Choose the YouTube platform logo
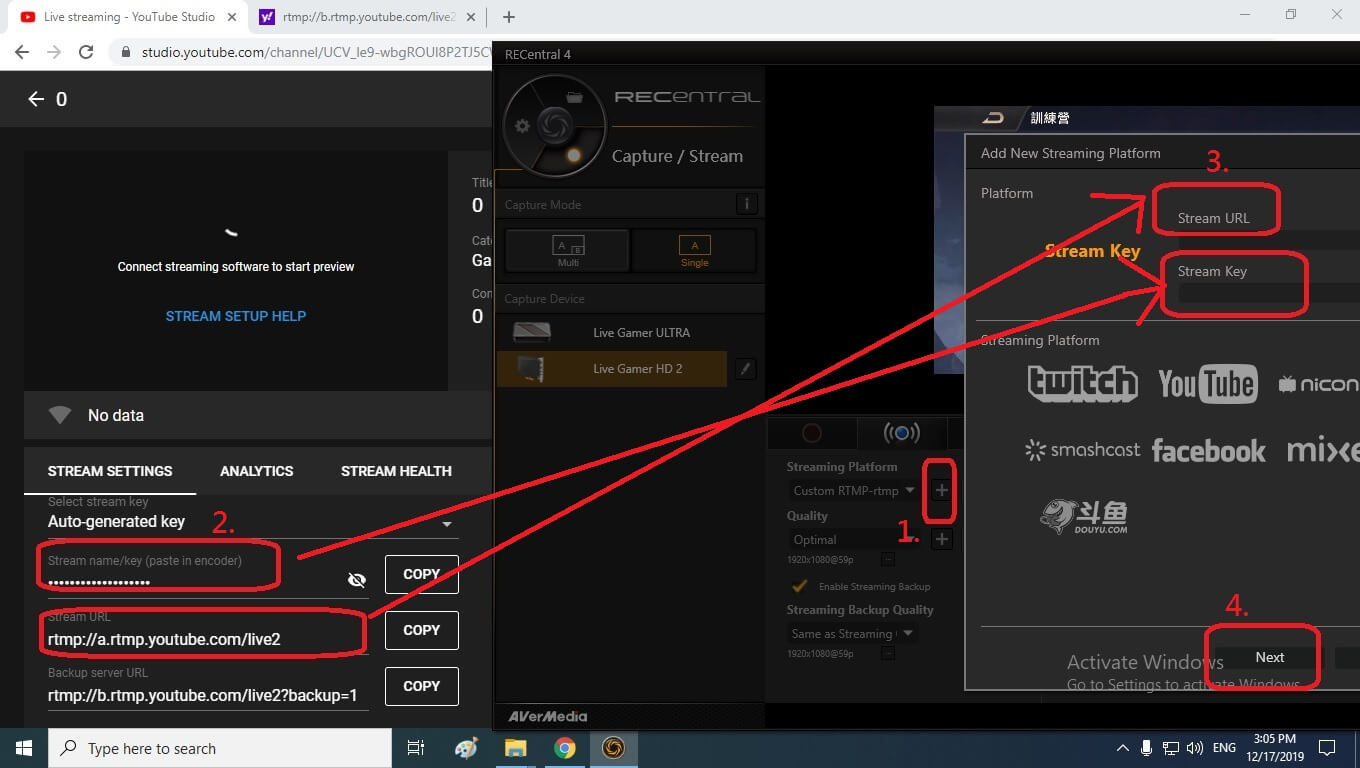1360x768 pixels. click(x=1207, y=383)
